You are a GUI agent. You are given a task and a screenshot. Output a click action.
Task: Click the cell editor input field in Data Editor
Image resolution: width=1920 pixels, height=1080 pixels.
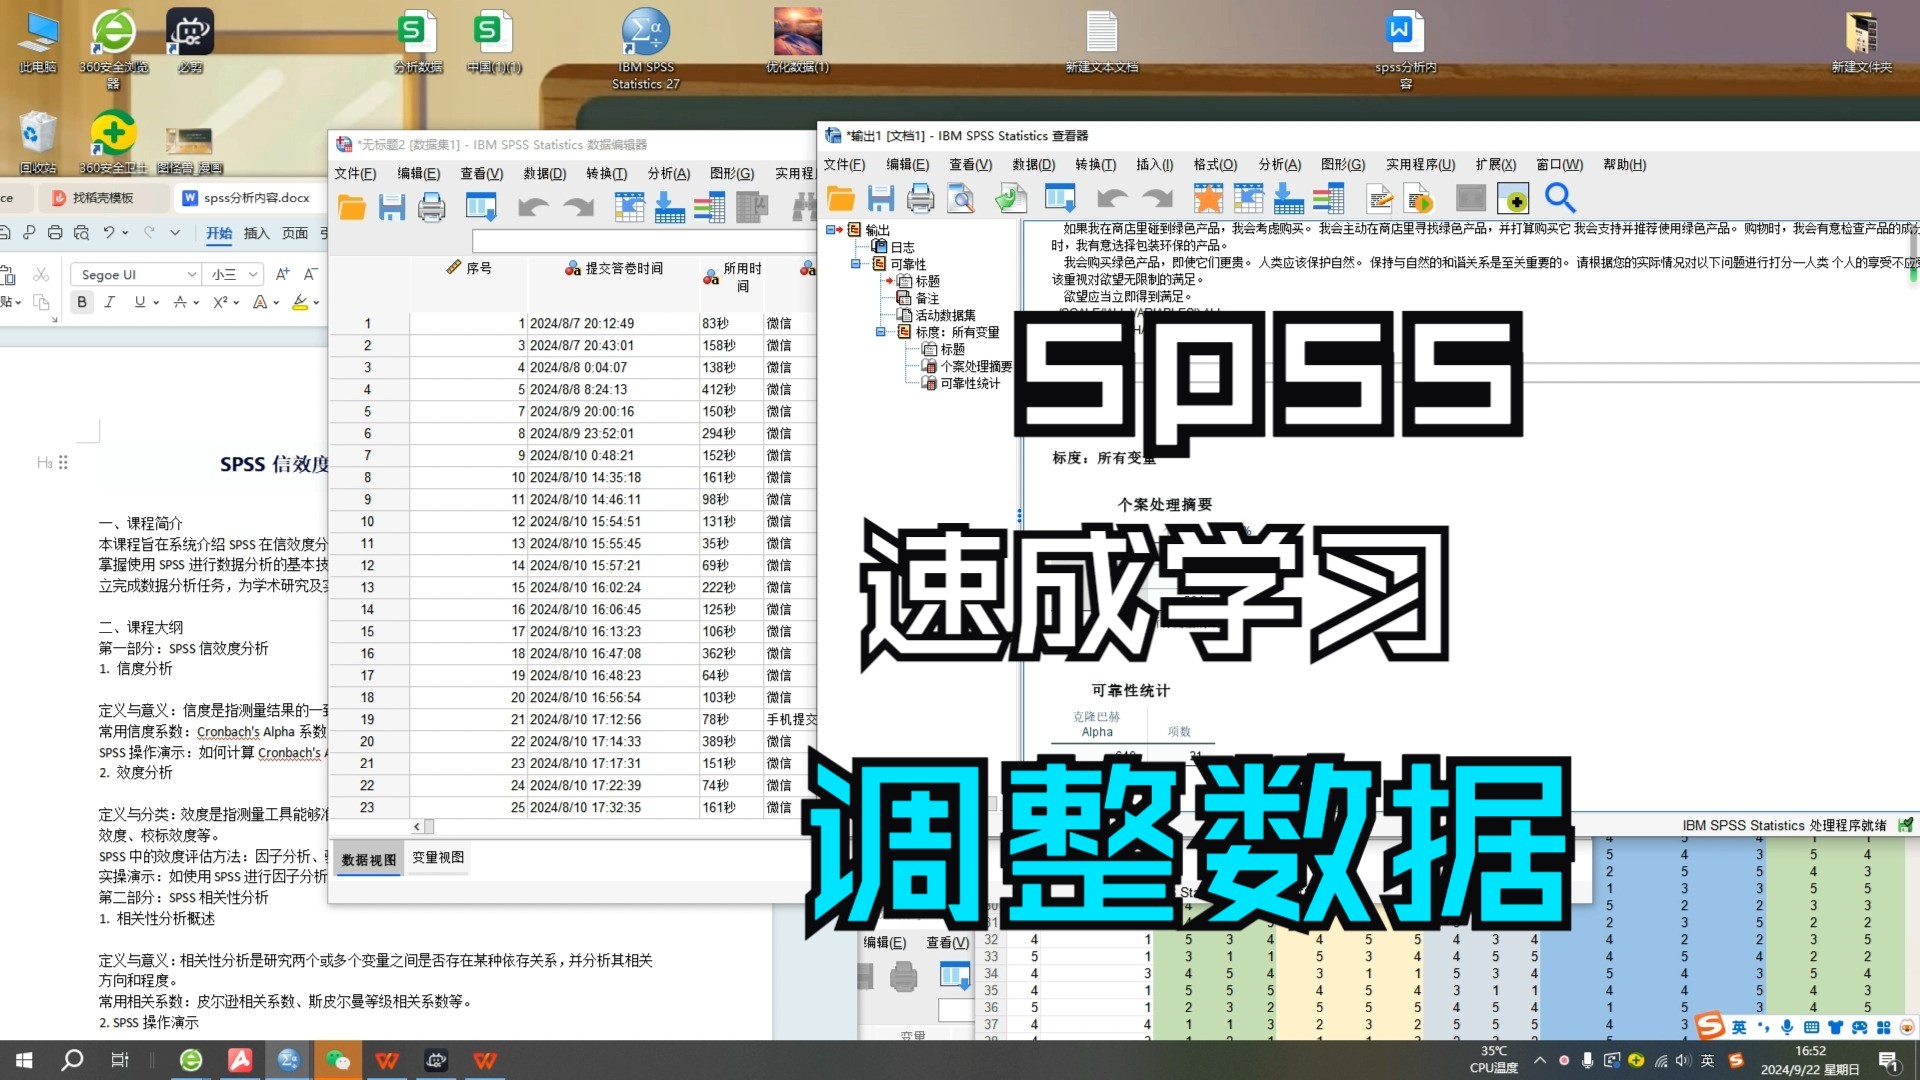(645, 241)
